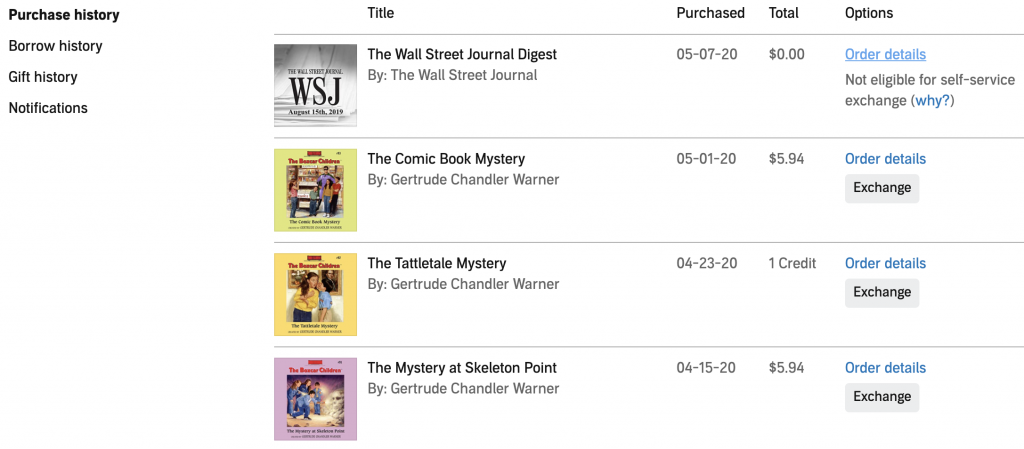Click The Tattletale Mystery title text
Image resolution: width=1024 pixels, height=449 pixels.
click(x=437, y=263)
